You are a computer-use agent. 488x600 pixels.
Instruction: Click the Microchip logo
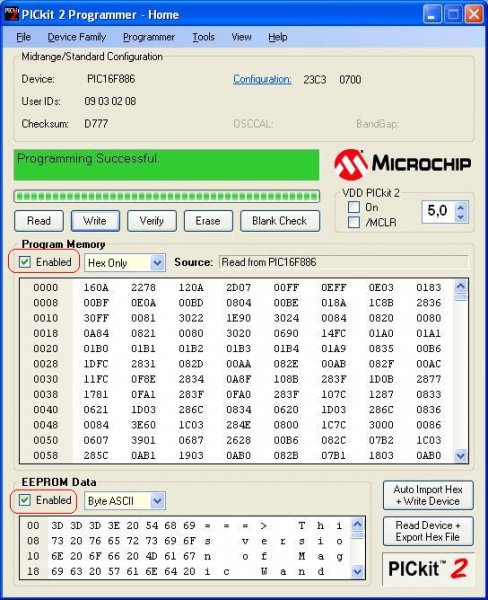[402, 164]
